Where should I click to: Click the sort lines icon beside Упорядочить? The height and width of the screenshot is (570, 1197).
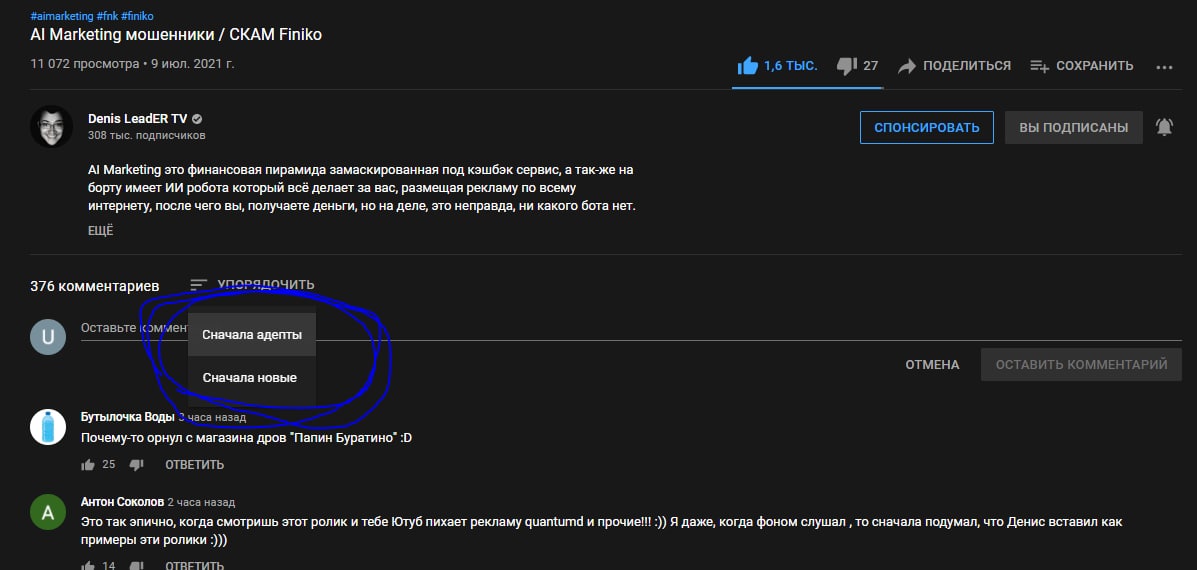[x=198, y=285]
